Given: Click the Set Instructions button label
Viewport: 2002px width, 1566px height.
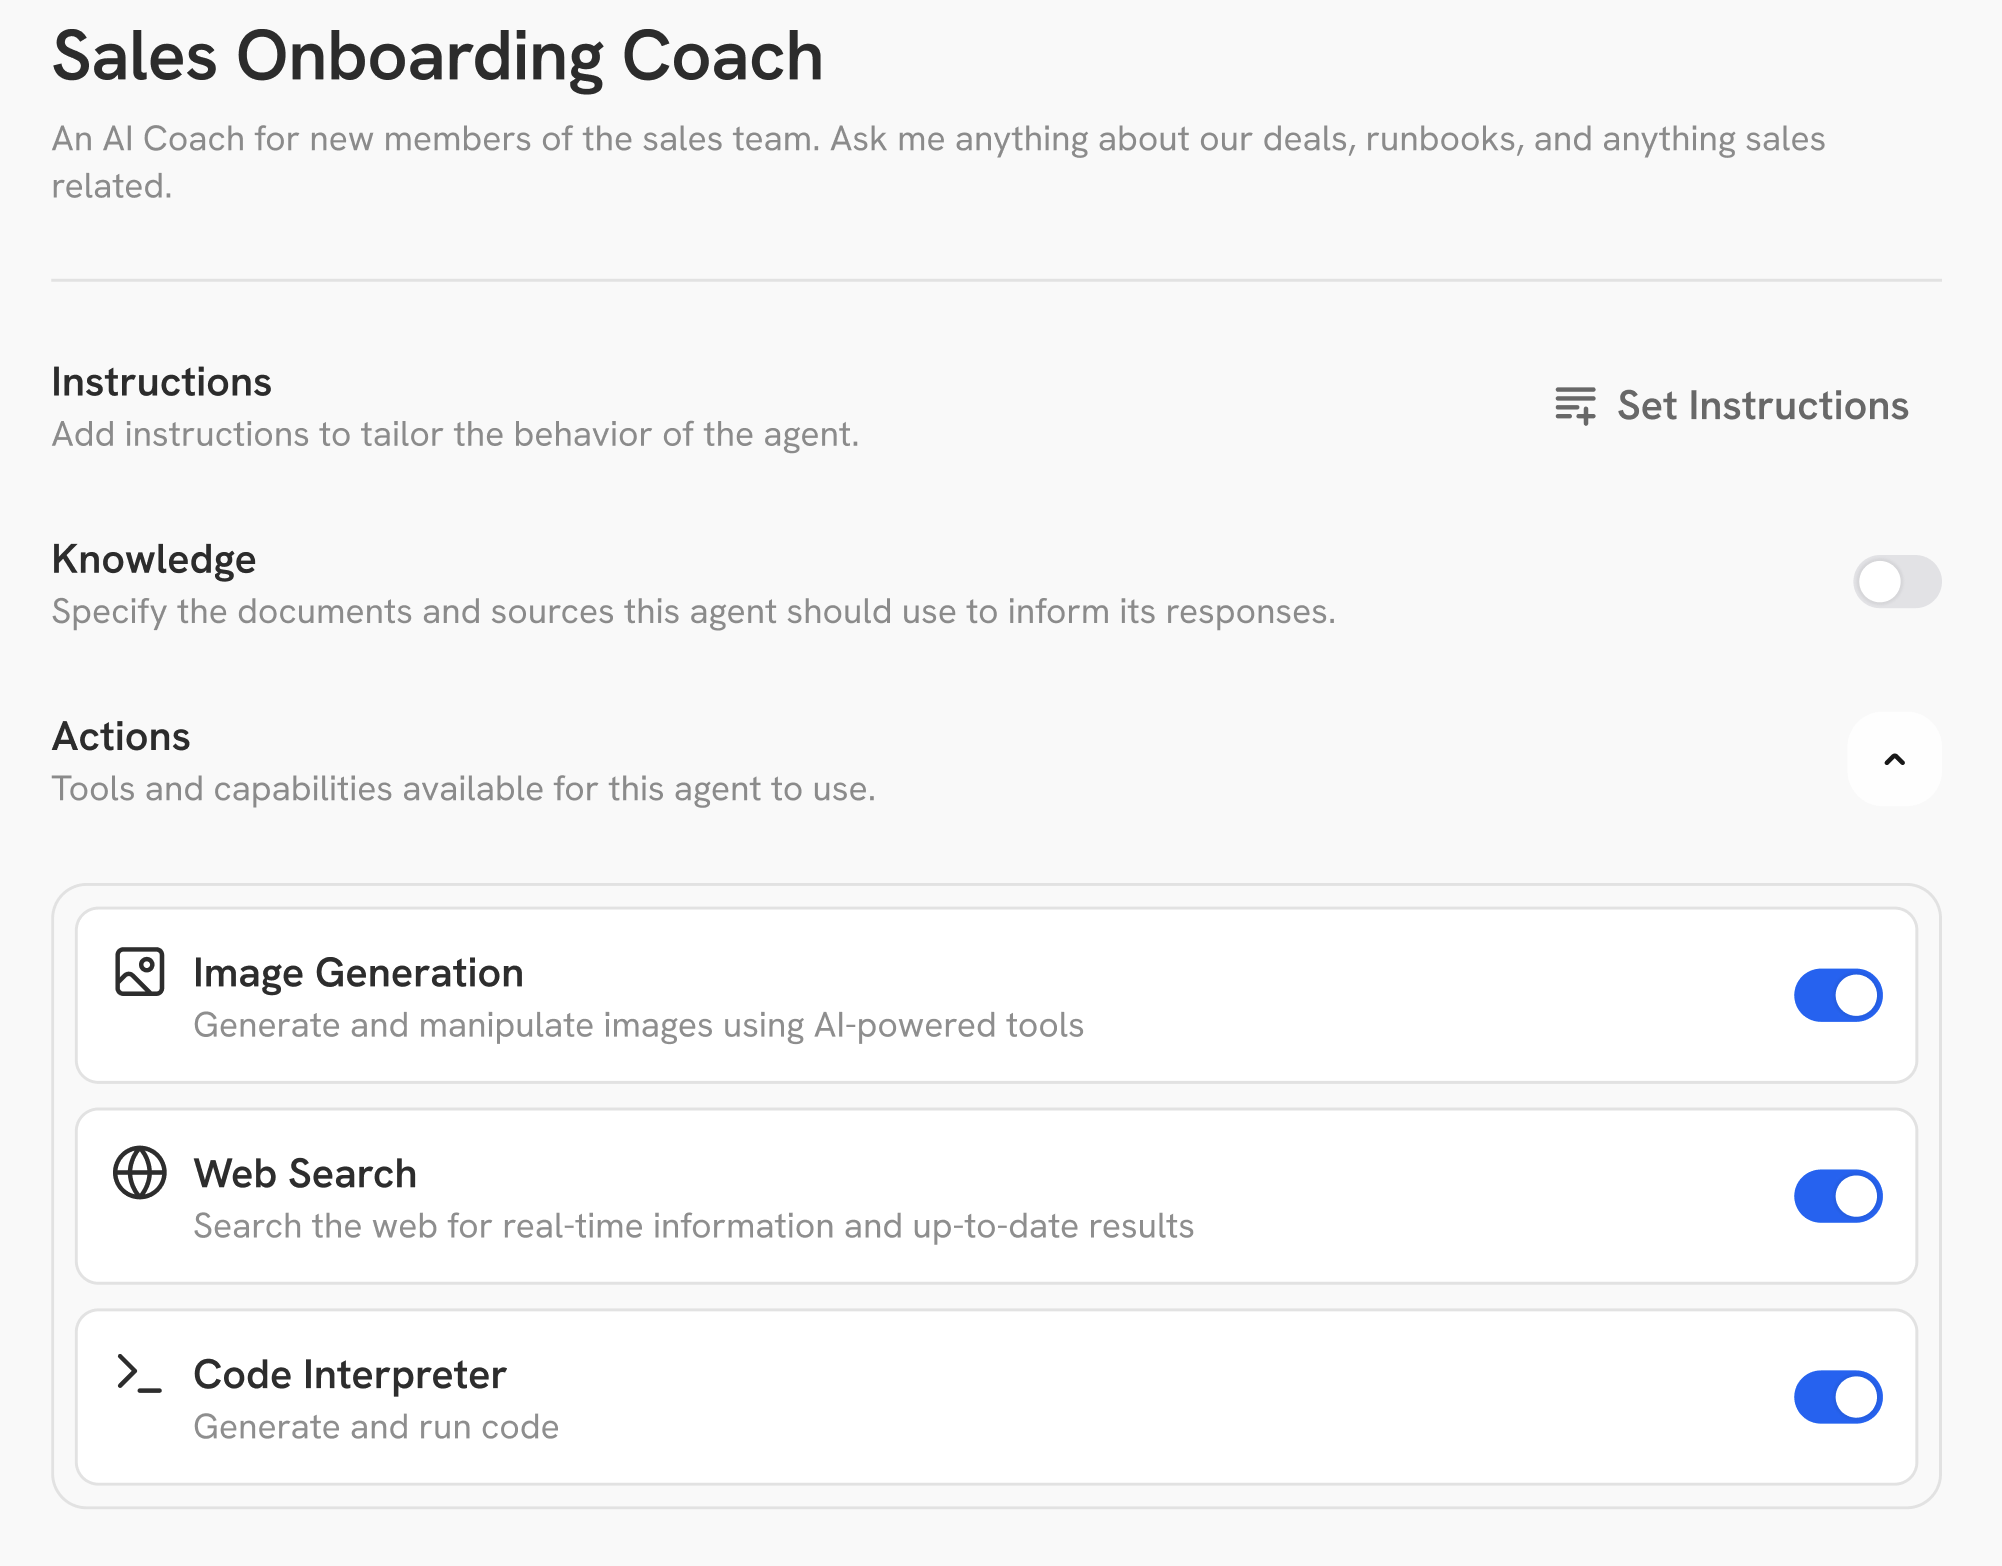Looking at the screenshot, I should click(x=1762, y=406).
